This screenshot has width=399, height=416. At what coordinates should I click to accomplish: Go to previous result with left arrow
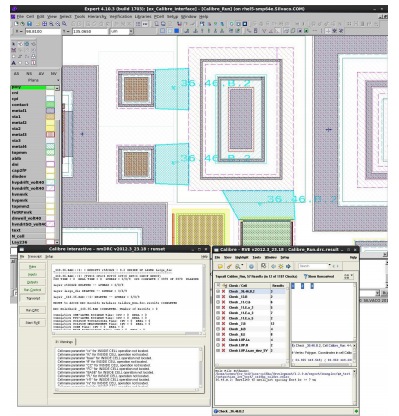[273, 266]
